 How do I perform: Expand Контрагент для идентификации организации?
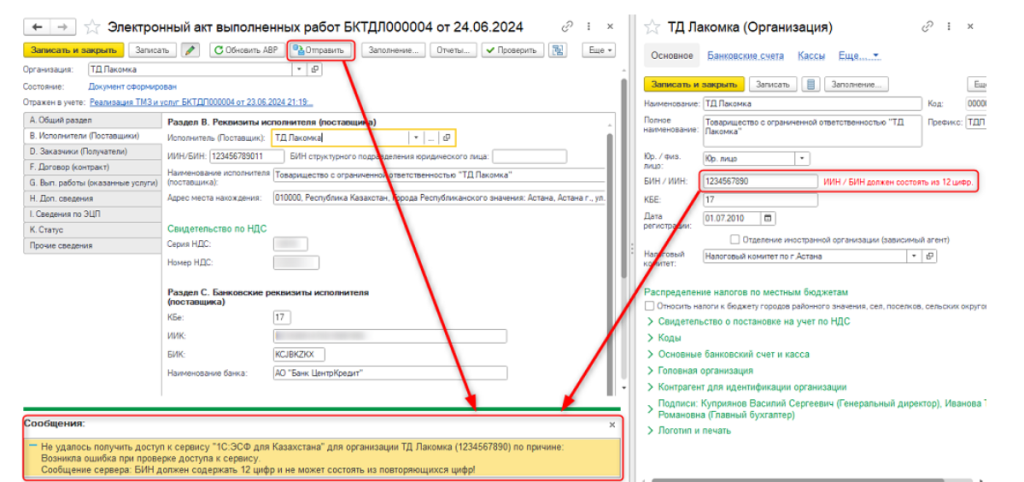pyautogui.click(x=746, y=387)
